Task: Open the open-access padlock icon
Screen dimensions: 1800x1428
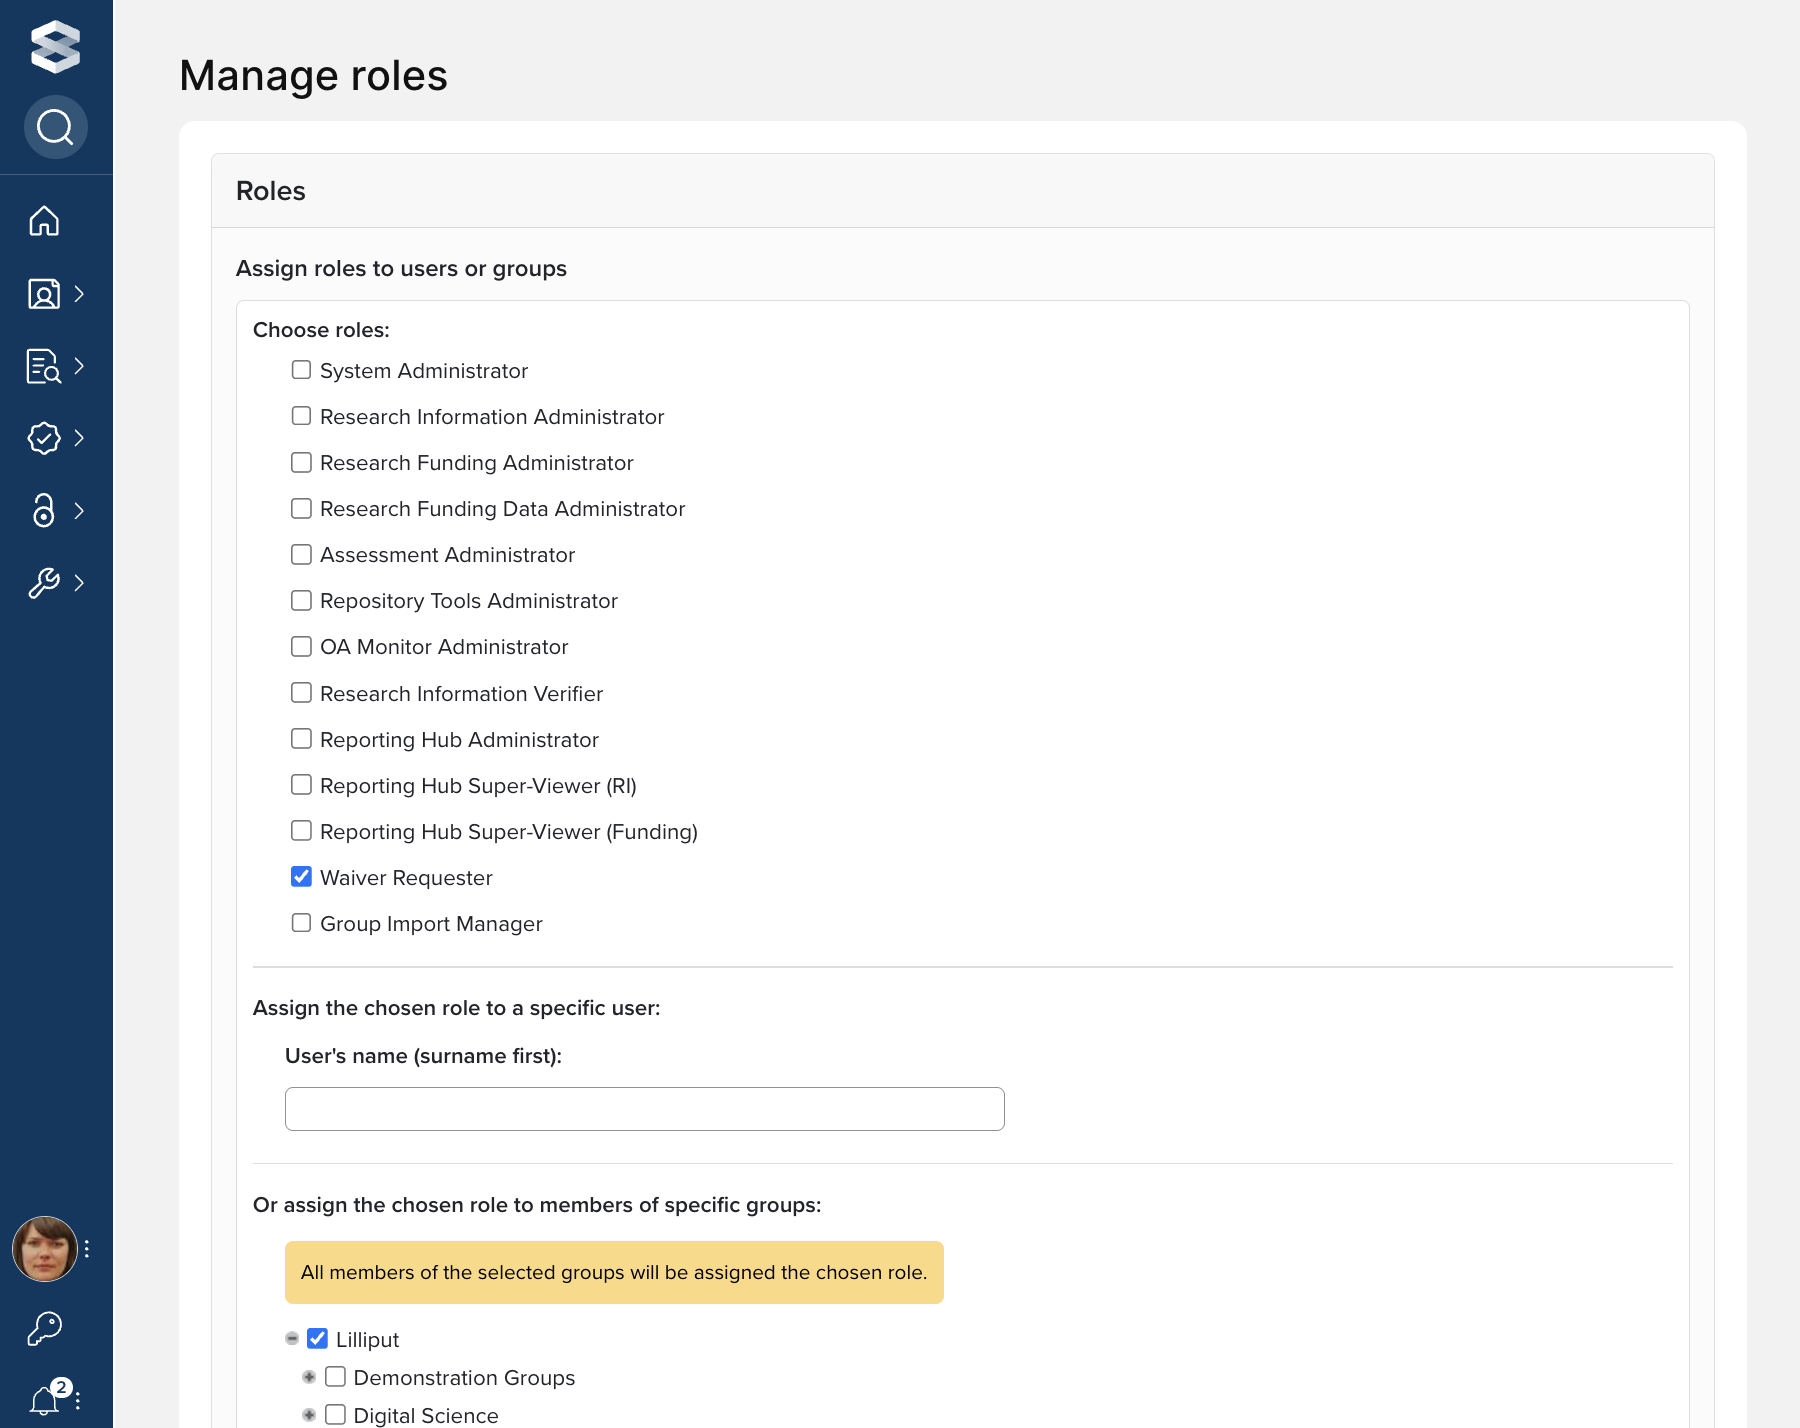Action: click(44, 510)
